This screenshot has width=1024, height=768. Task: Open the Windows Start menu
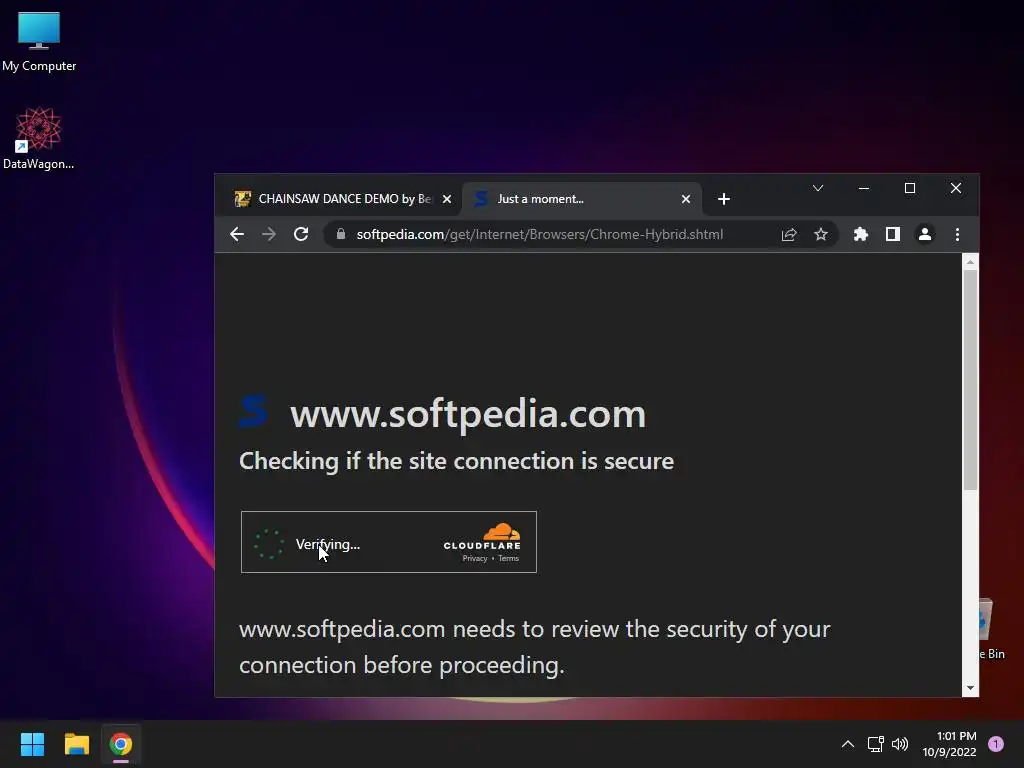coord(32,744)
